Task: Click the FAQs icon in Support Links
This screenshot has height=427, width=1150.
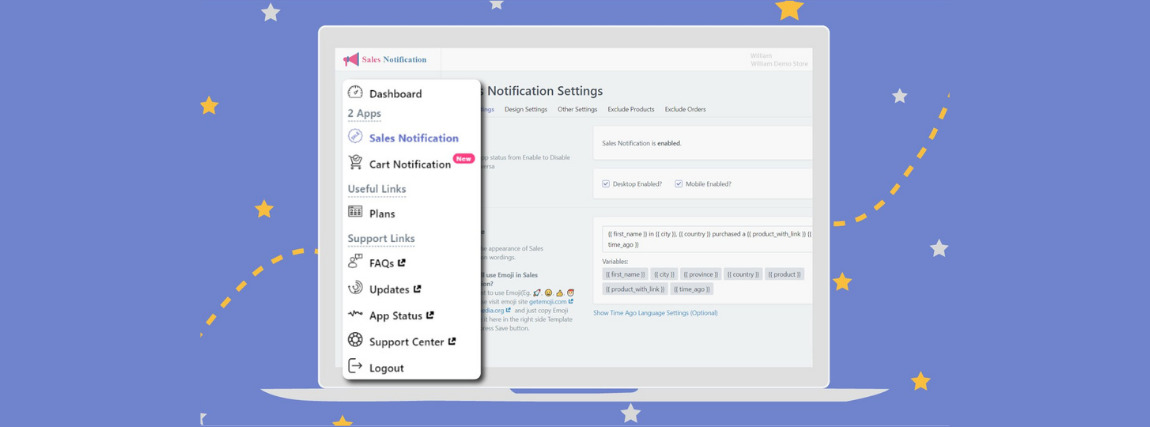Action: pos(355,262)
